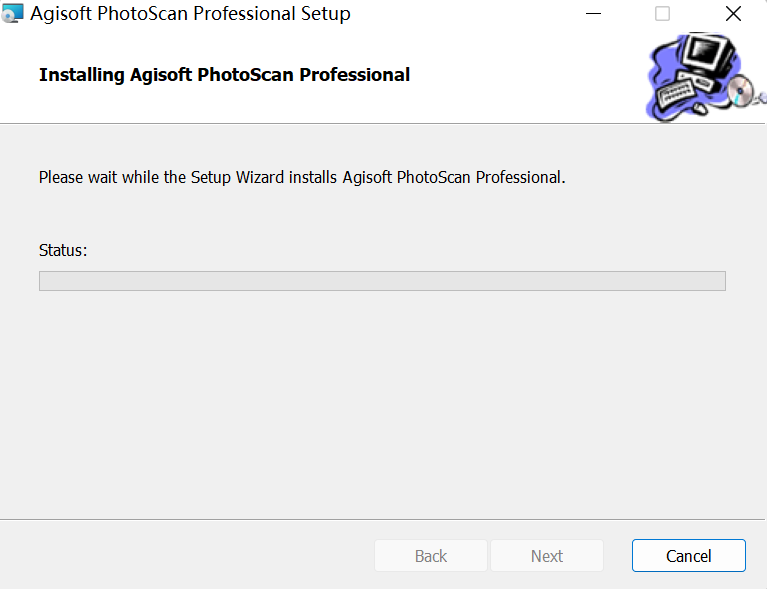
Task: Click the disabled Next button
Action: (547, 556)
